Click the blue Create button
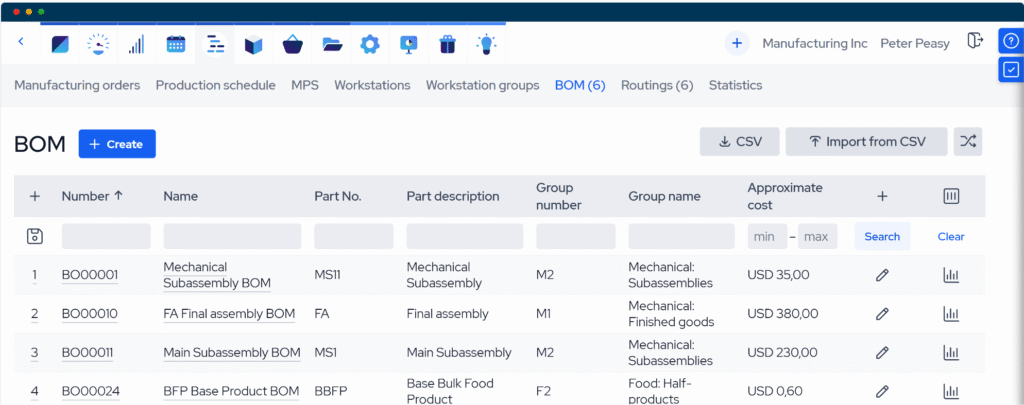The height and width of the screenshot is (405, 1024). (x=117, y=144)
